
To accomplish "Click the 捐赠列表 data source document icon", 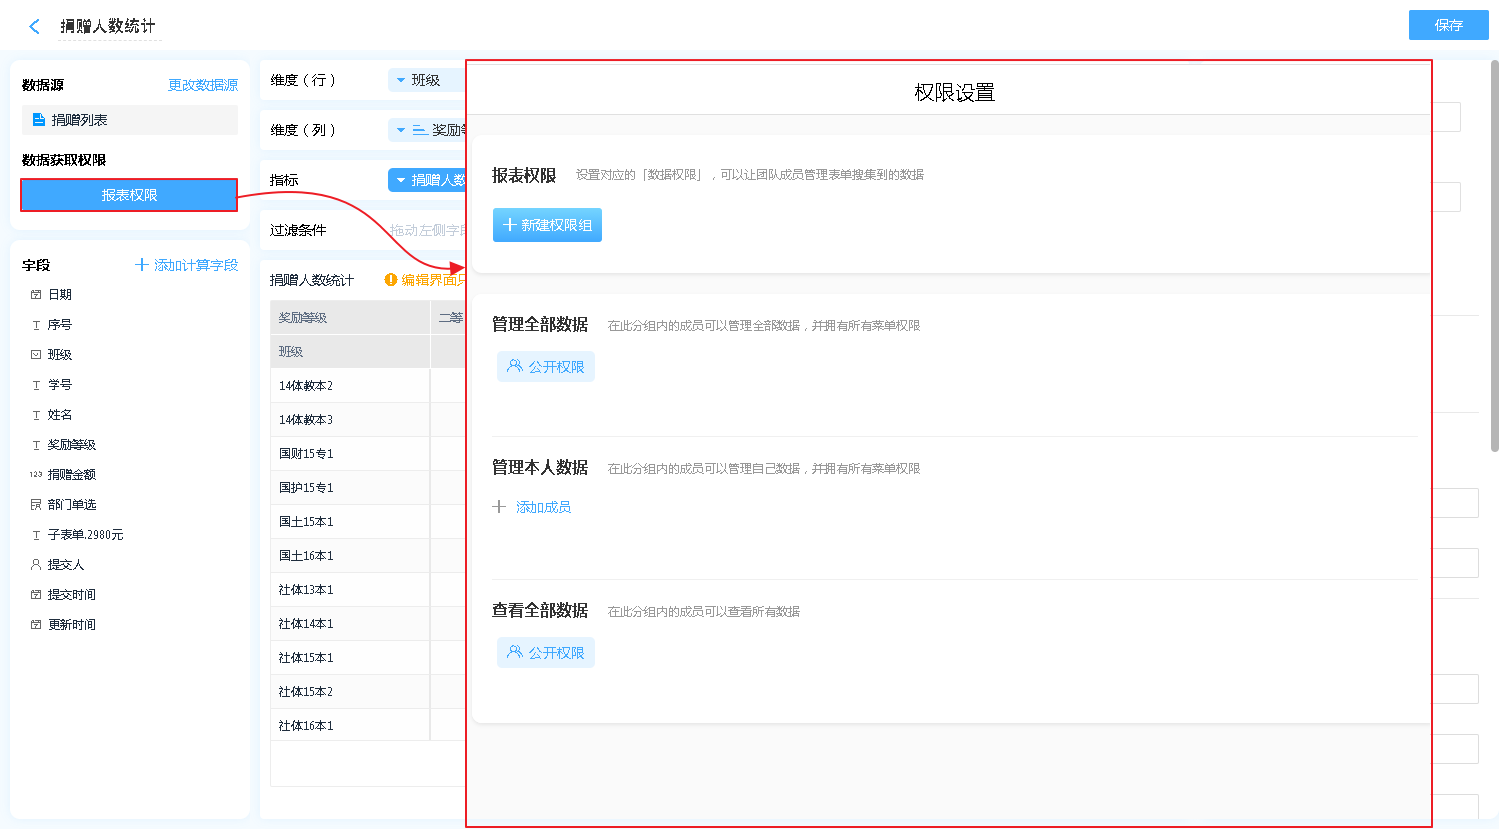I will pyautogui.click(x=39, y=120).
